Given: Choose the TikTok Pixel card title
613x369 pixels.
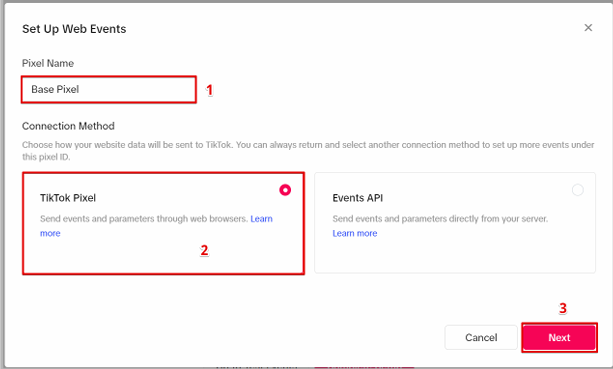Looking at the screenshot, I should (x=68, y=198).
